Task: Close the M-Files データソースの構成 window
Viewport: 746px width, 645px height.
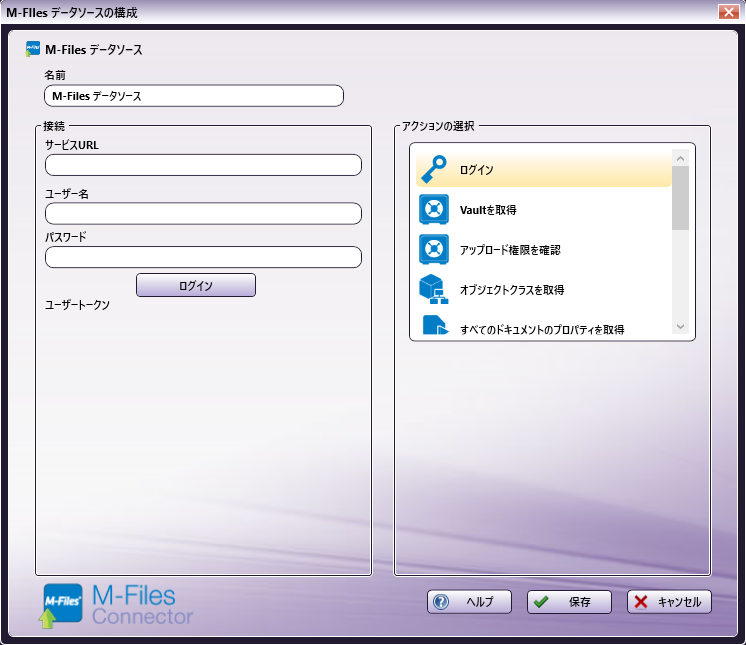Action: [728, 12]
